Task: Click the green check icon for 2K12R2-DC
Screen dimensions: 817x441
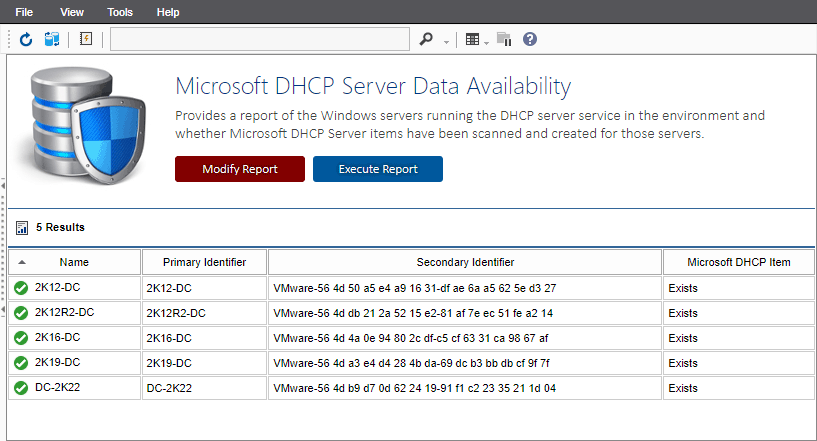Action: pos(21,313)
